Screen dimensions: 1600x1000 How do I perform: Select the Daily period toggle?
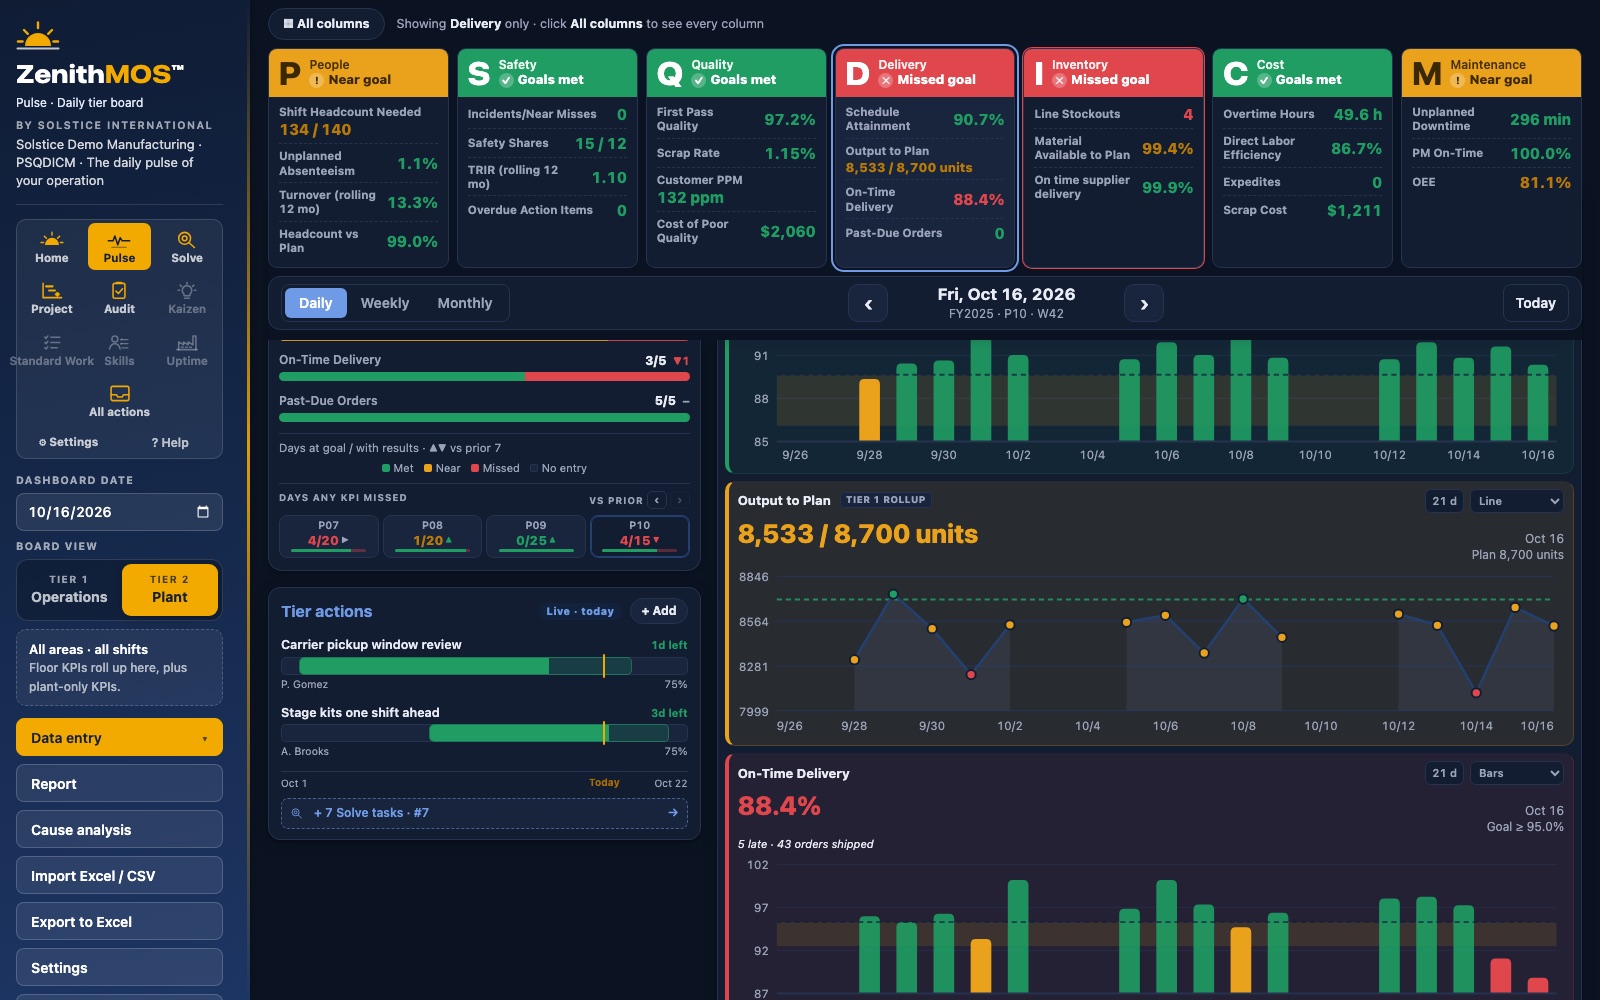[315, 303]
